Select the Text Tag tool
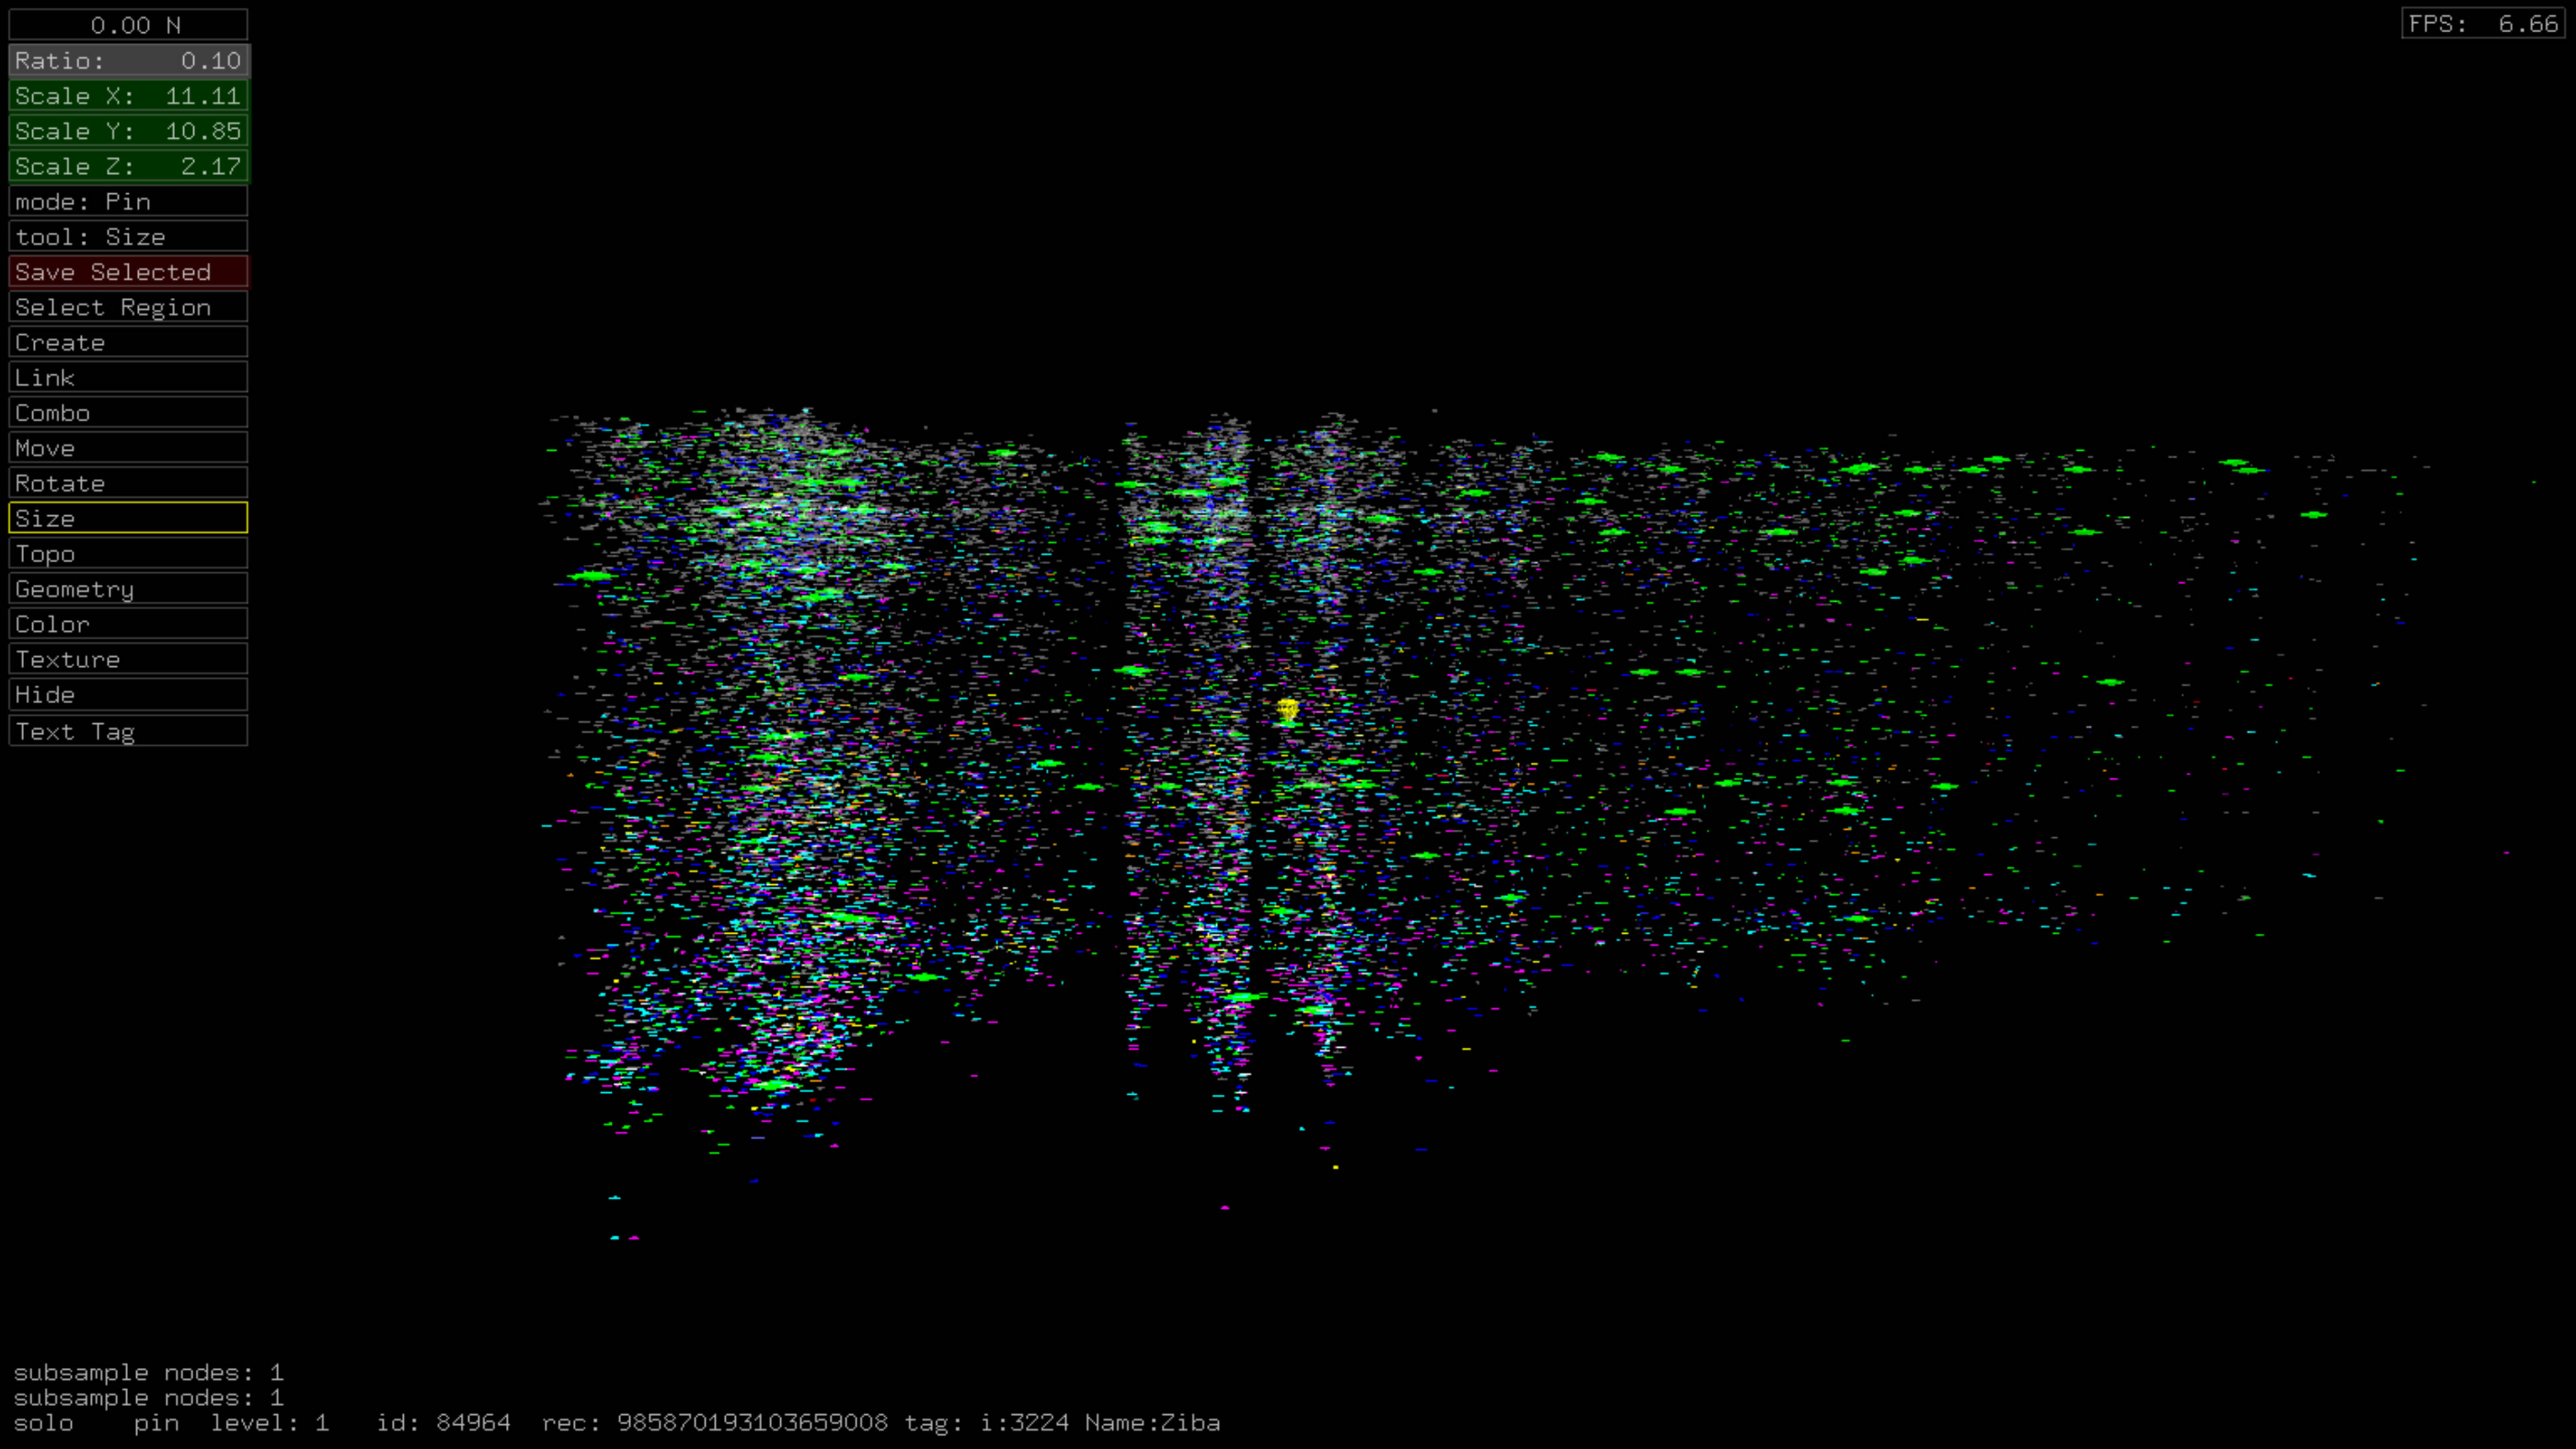This screenshot has width=2576, height=1449. [128, 731]
